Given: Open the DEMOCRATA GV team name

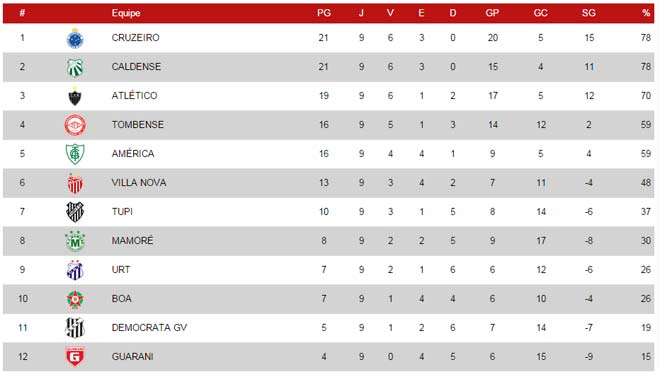Looking at the screenshot, I should pyautogui.click(x=149, y=328).
